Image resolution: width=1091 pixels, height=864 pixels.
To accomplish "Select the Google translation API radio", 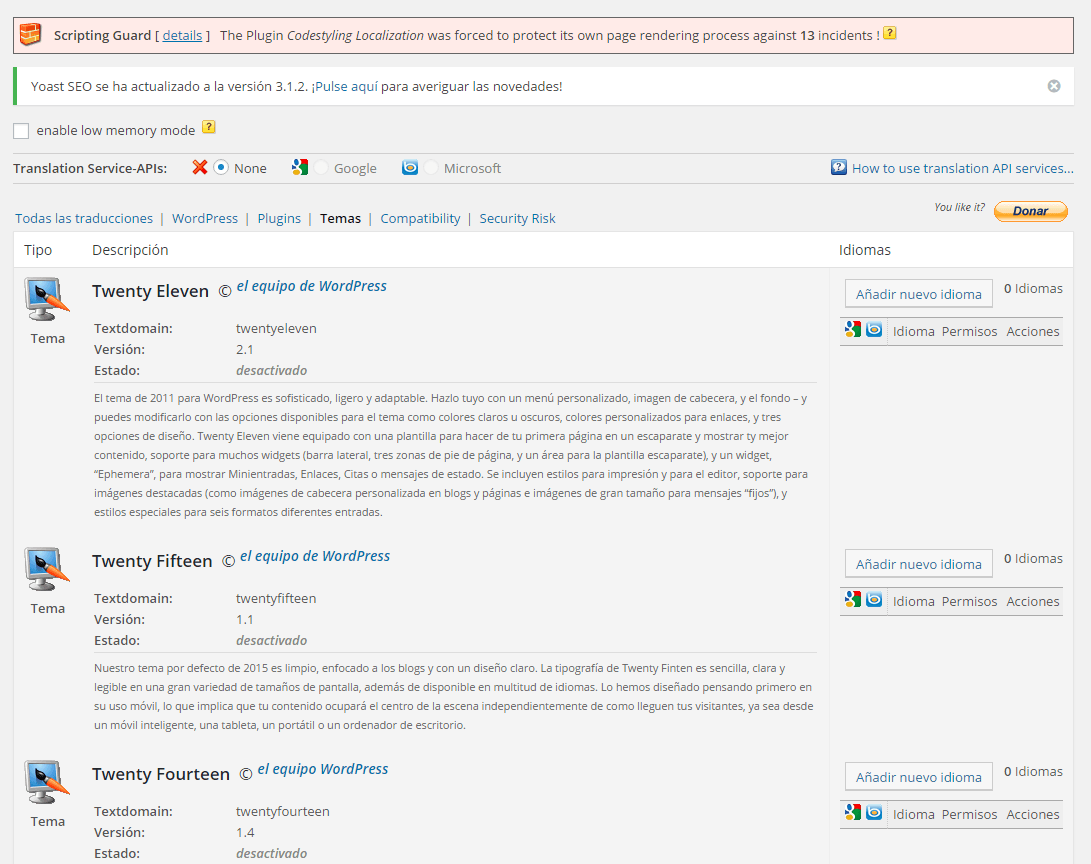I will [321, 168].
